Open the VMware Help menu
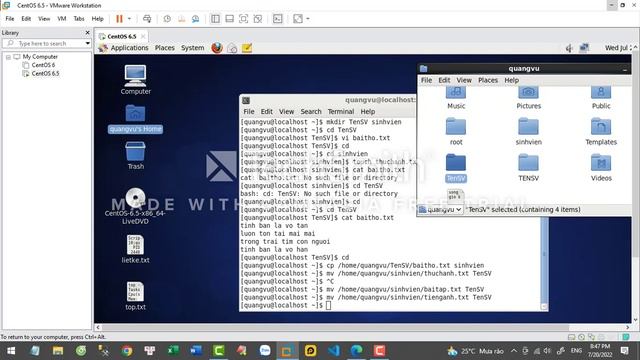 [x=97, y=19]
